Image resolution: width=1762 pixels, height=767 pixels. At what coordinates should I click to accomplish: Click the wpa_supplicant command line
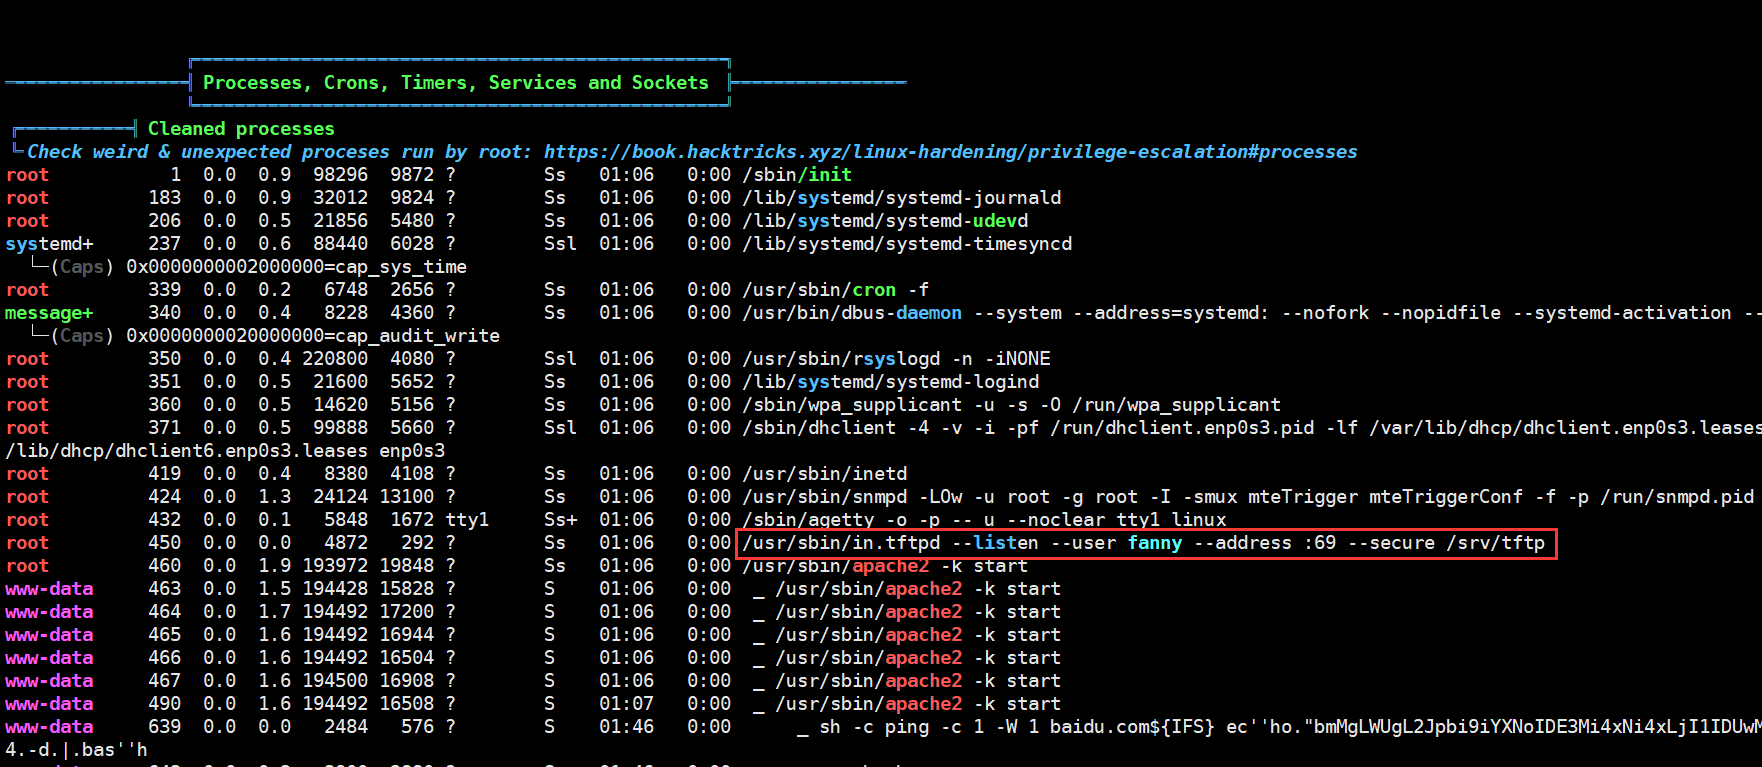[1011, 405]
